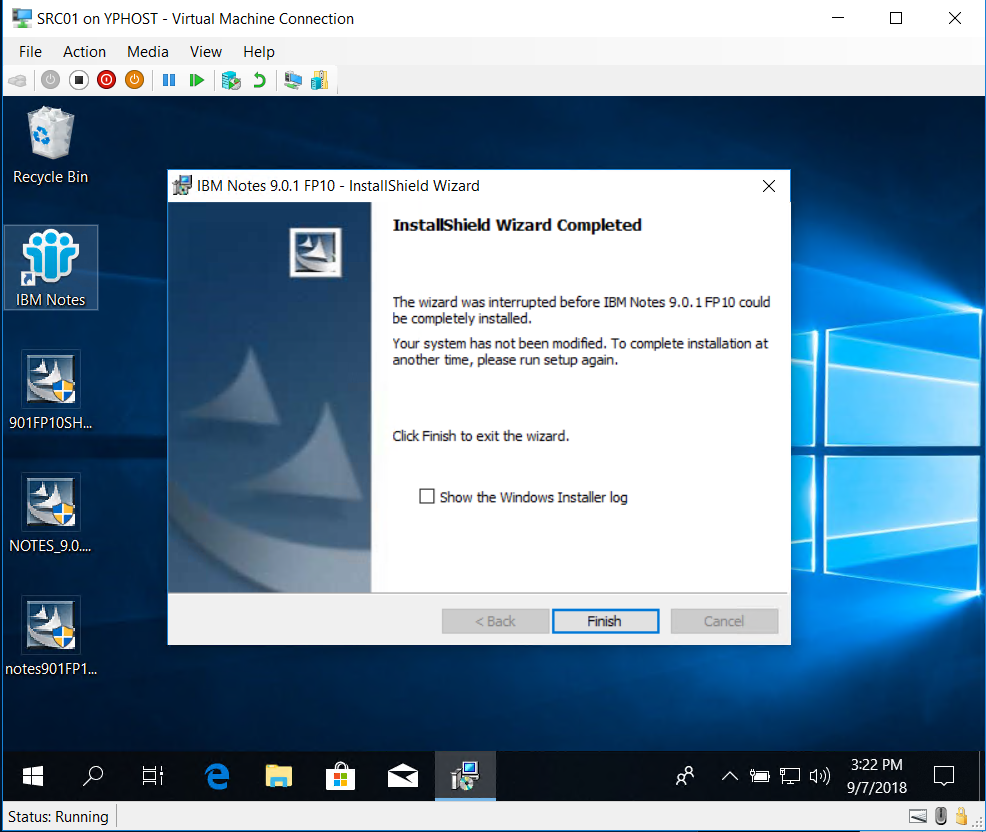
Task: Select the notes901FP1 installer icon
Action: [51, 636]
